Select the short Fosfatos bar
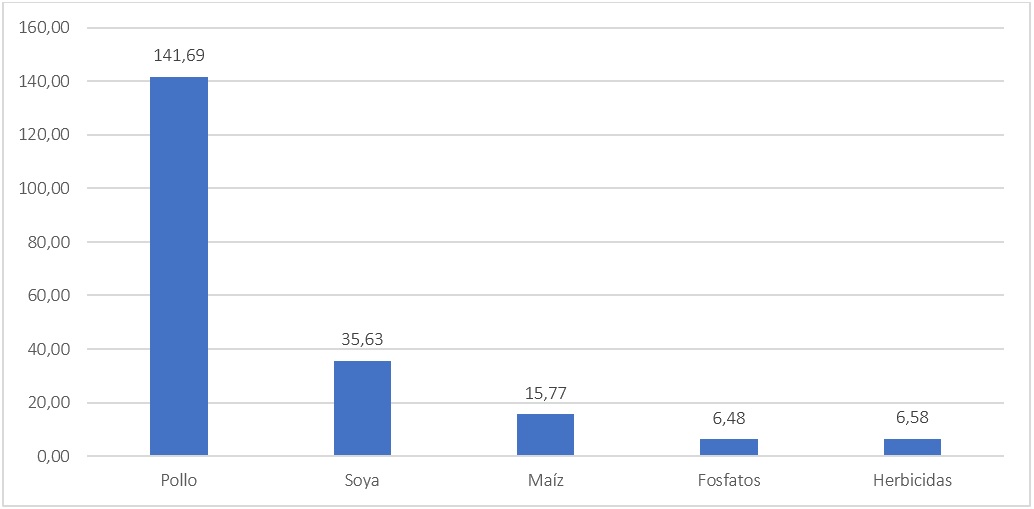 point(728,447)
